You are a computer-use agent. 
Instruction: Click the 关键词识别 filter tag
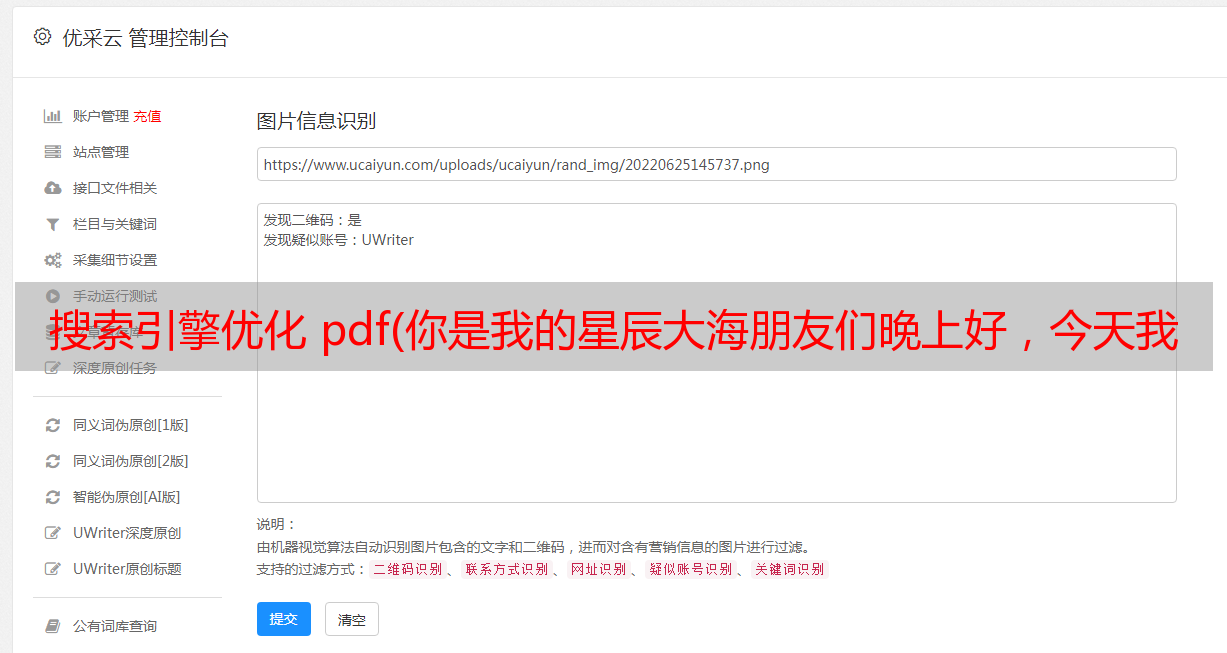click(790, 569)
